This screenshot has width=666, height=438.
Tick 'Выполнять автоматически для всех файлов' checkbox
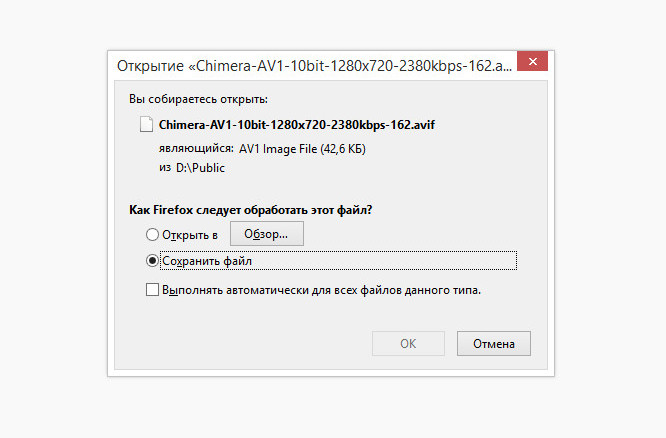click(x=152, y=290)
